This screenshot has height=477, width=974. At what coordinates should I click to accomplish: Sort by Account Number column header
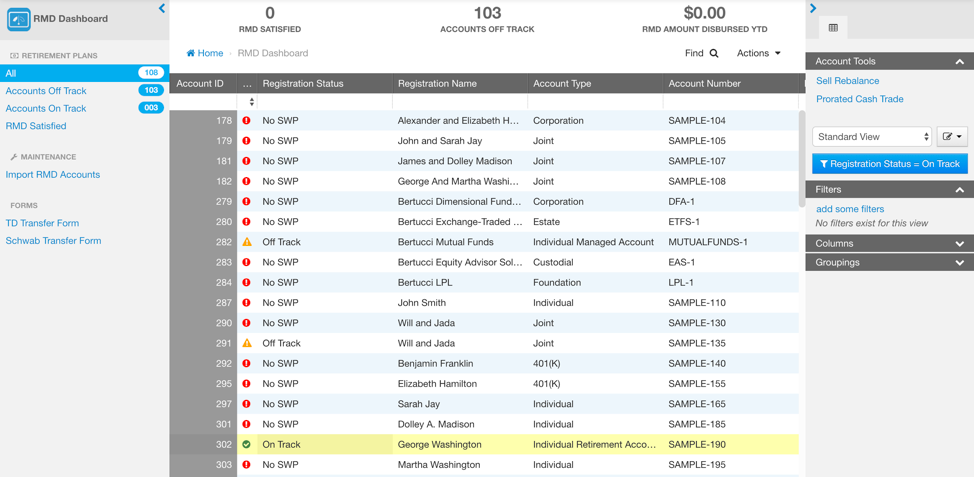tap(730, 83)
